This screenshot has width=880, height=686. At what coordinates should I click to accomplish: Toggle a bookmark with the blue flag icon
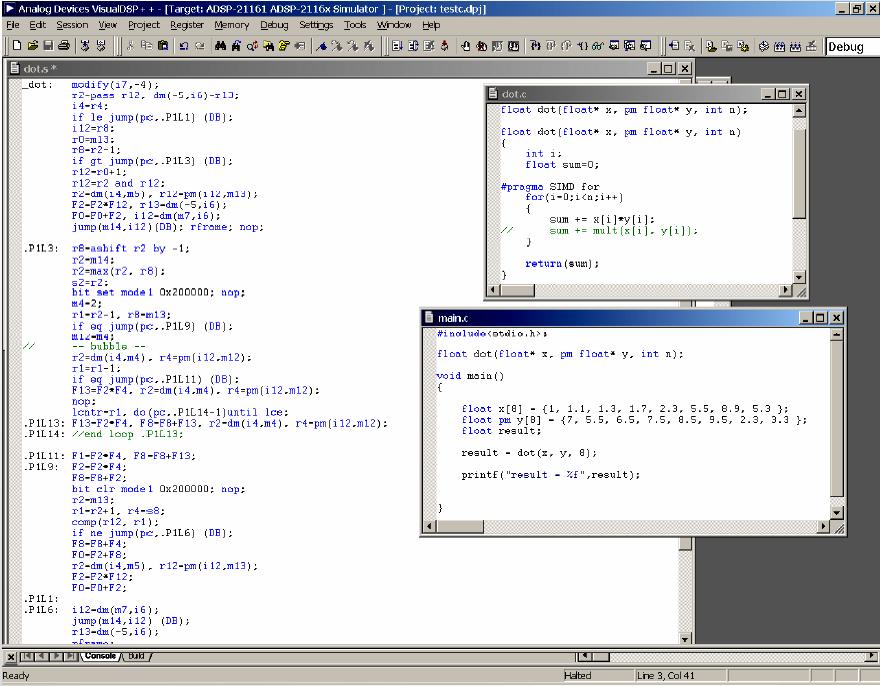point(322,46)
